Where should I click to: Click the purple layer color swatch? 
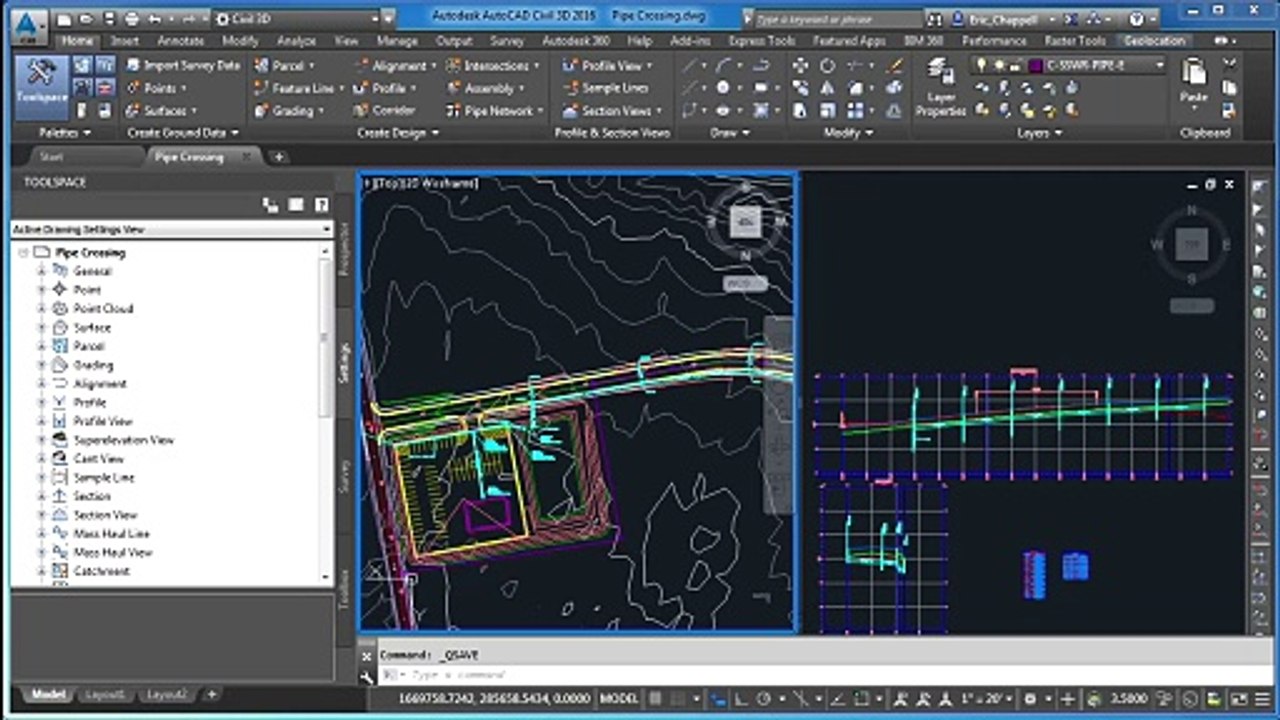coord(1036,65)
